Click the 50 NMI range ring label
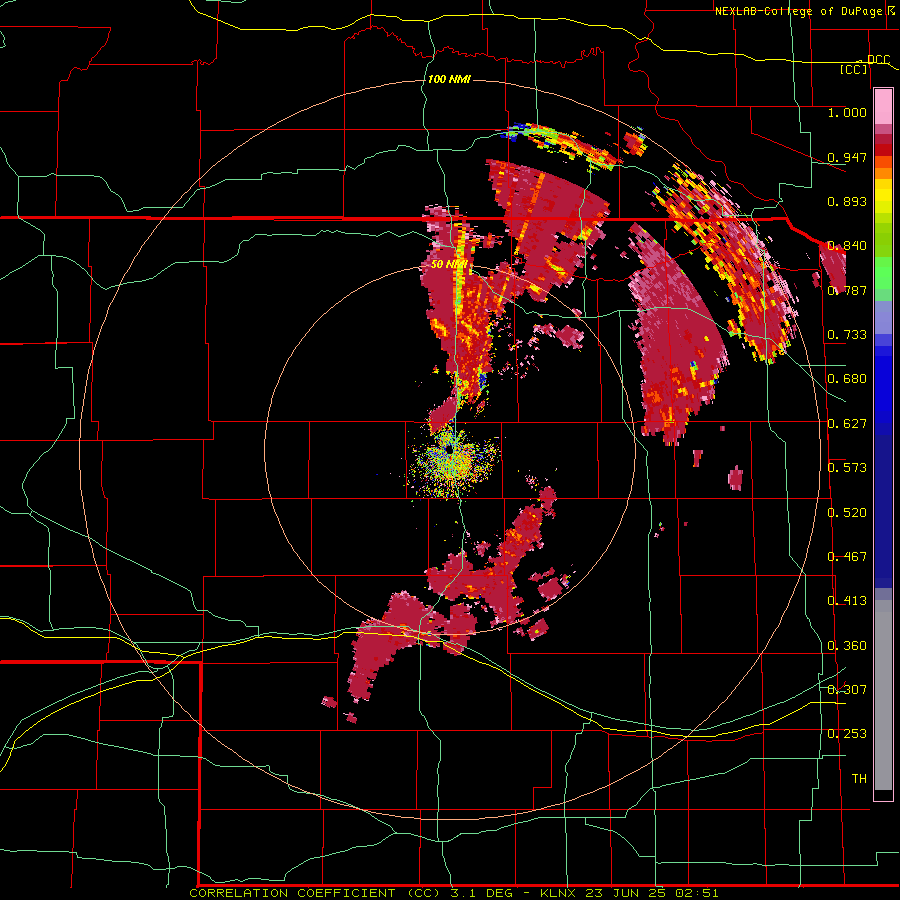This screenshot has width=900, height=900. pyautogui.click(x=450, y=265)
